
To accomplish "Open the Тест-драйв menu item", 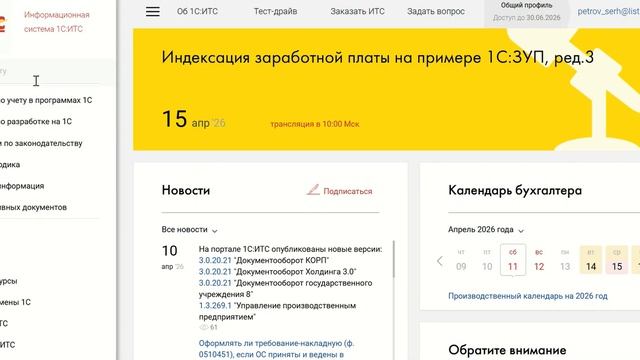I will pyautogui.click(x=276, y=11).
